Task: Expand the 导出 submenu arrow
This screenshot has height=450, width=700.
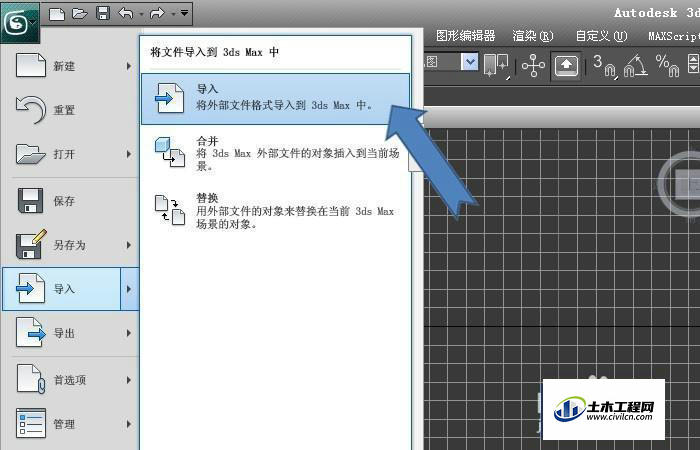Action: [129, 333]
